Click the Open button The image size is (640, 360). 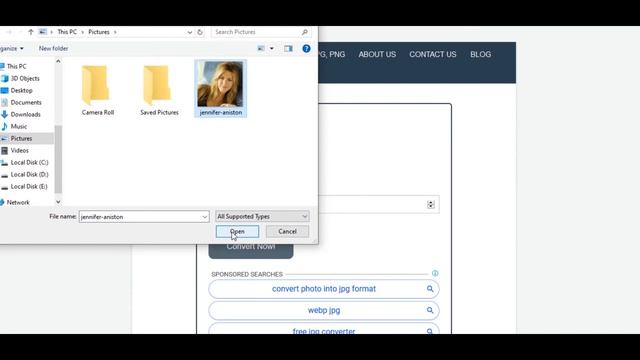(x=237, y=231)
